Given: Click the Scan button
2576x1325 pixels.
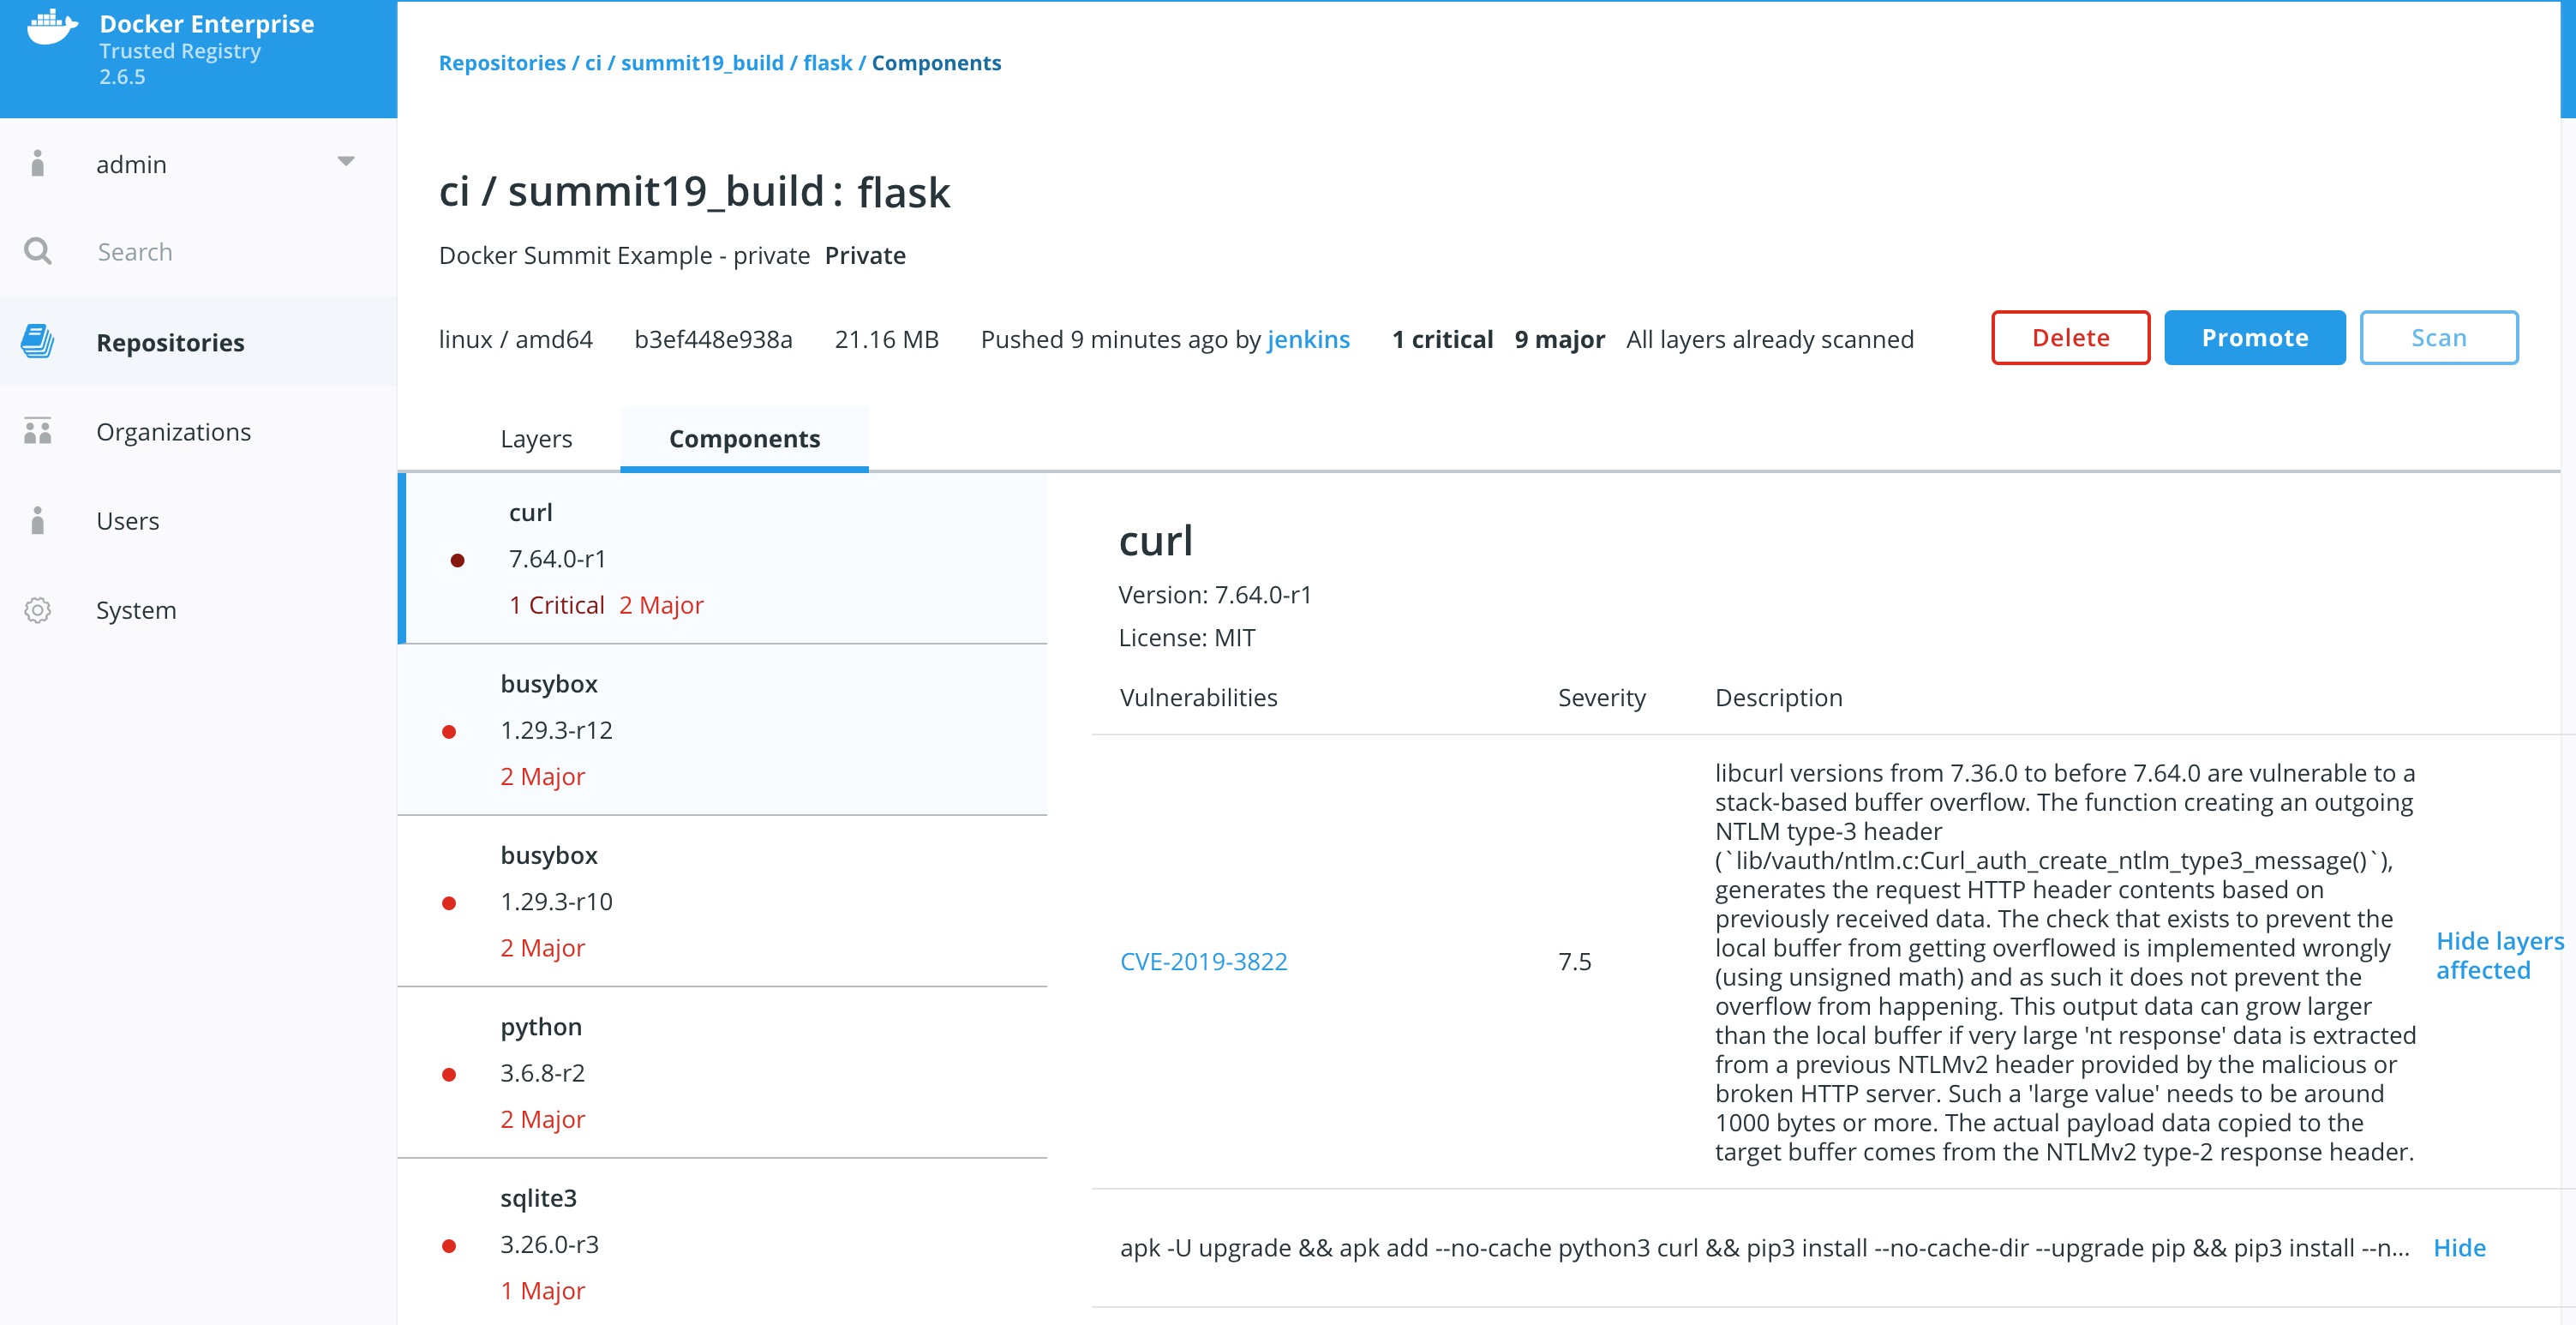Looking at the screenshot, I should coord(2437,338).
